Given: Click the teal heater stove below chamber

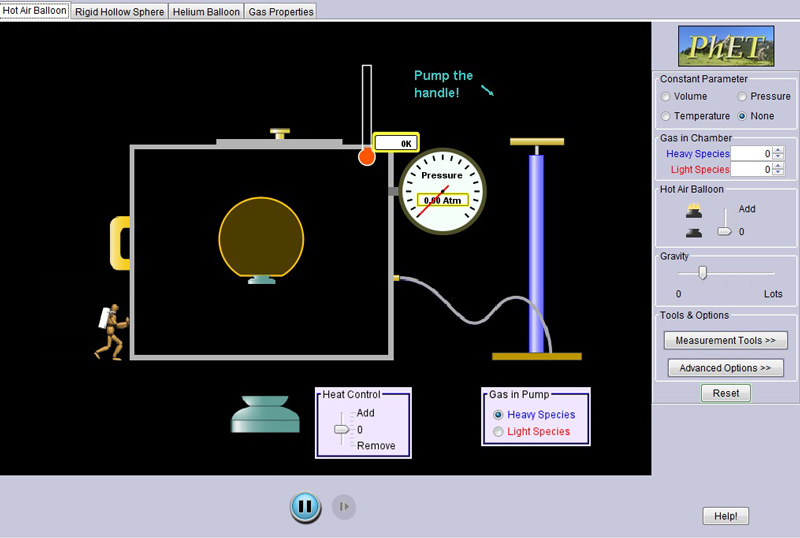Looking at the screenshot, I should tap(265, 414).
